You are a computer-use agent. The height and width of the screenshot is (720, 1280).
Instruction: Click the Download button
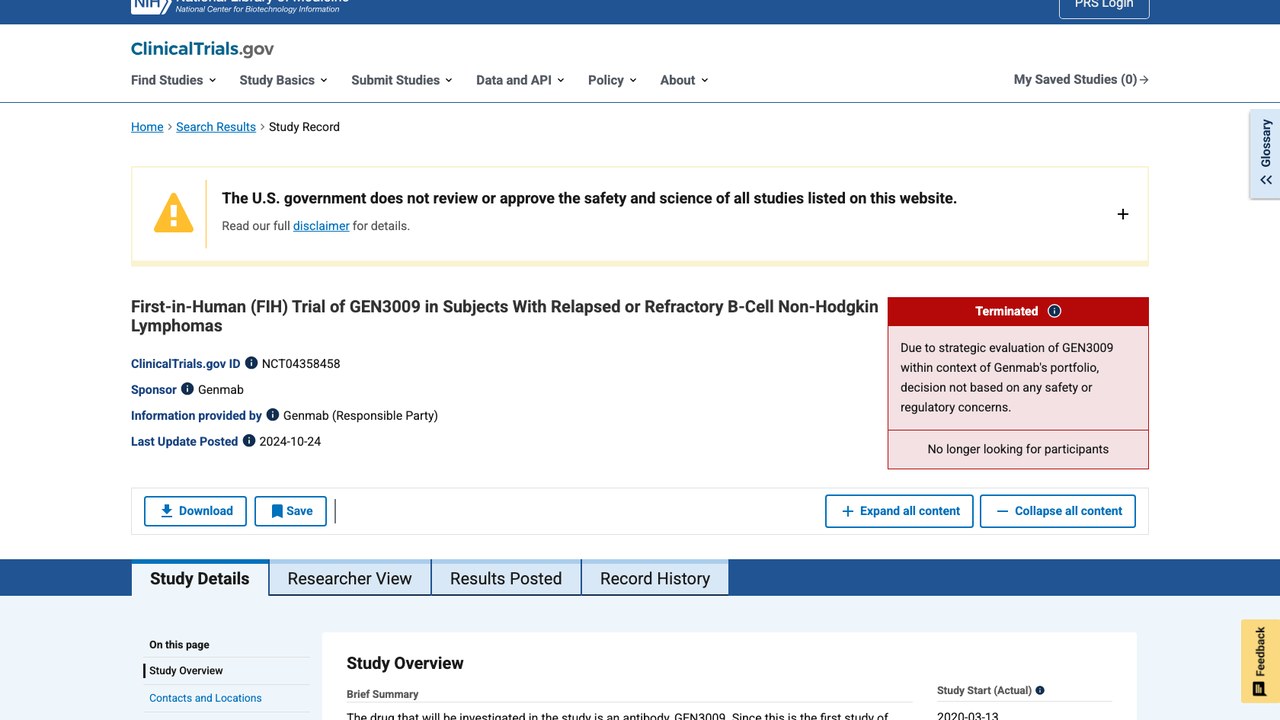pyautogui.click(x=196, y=511)
